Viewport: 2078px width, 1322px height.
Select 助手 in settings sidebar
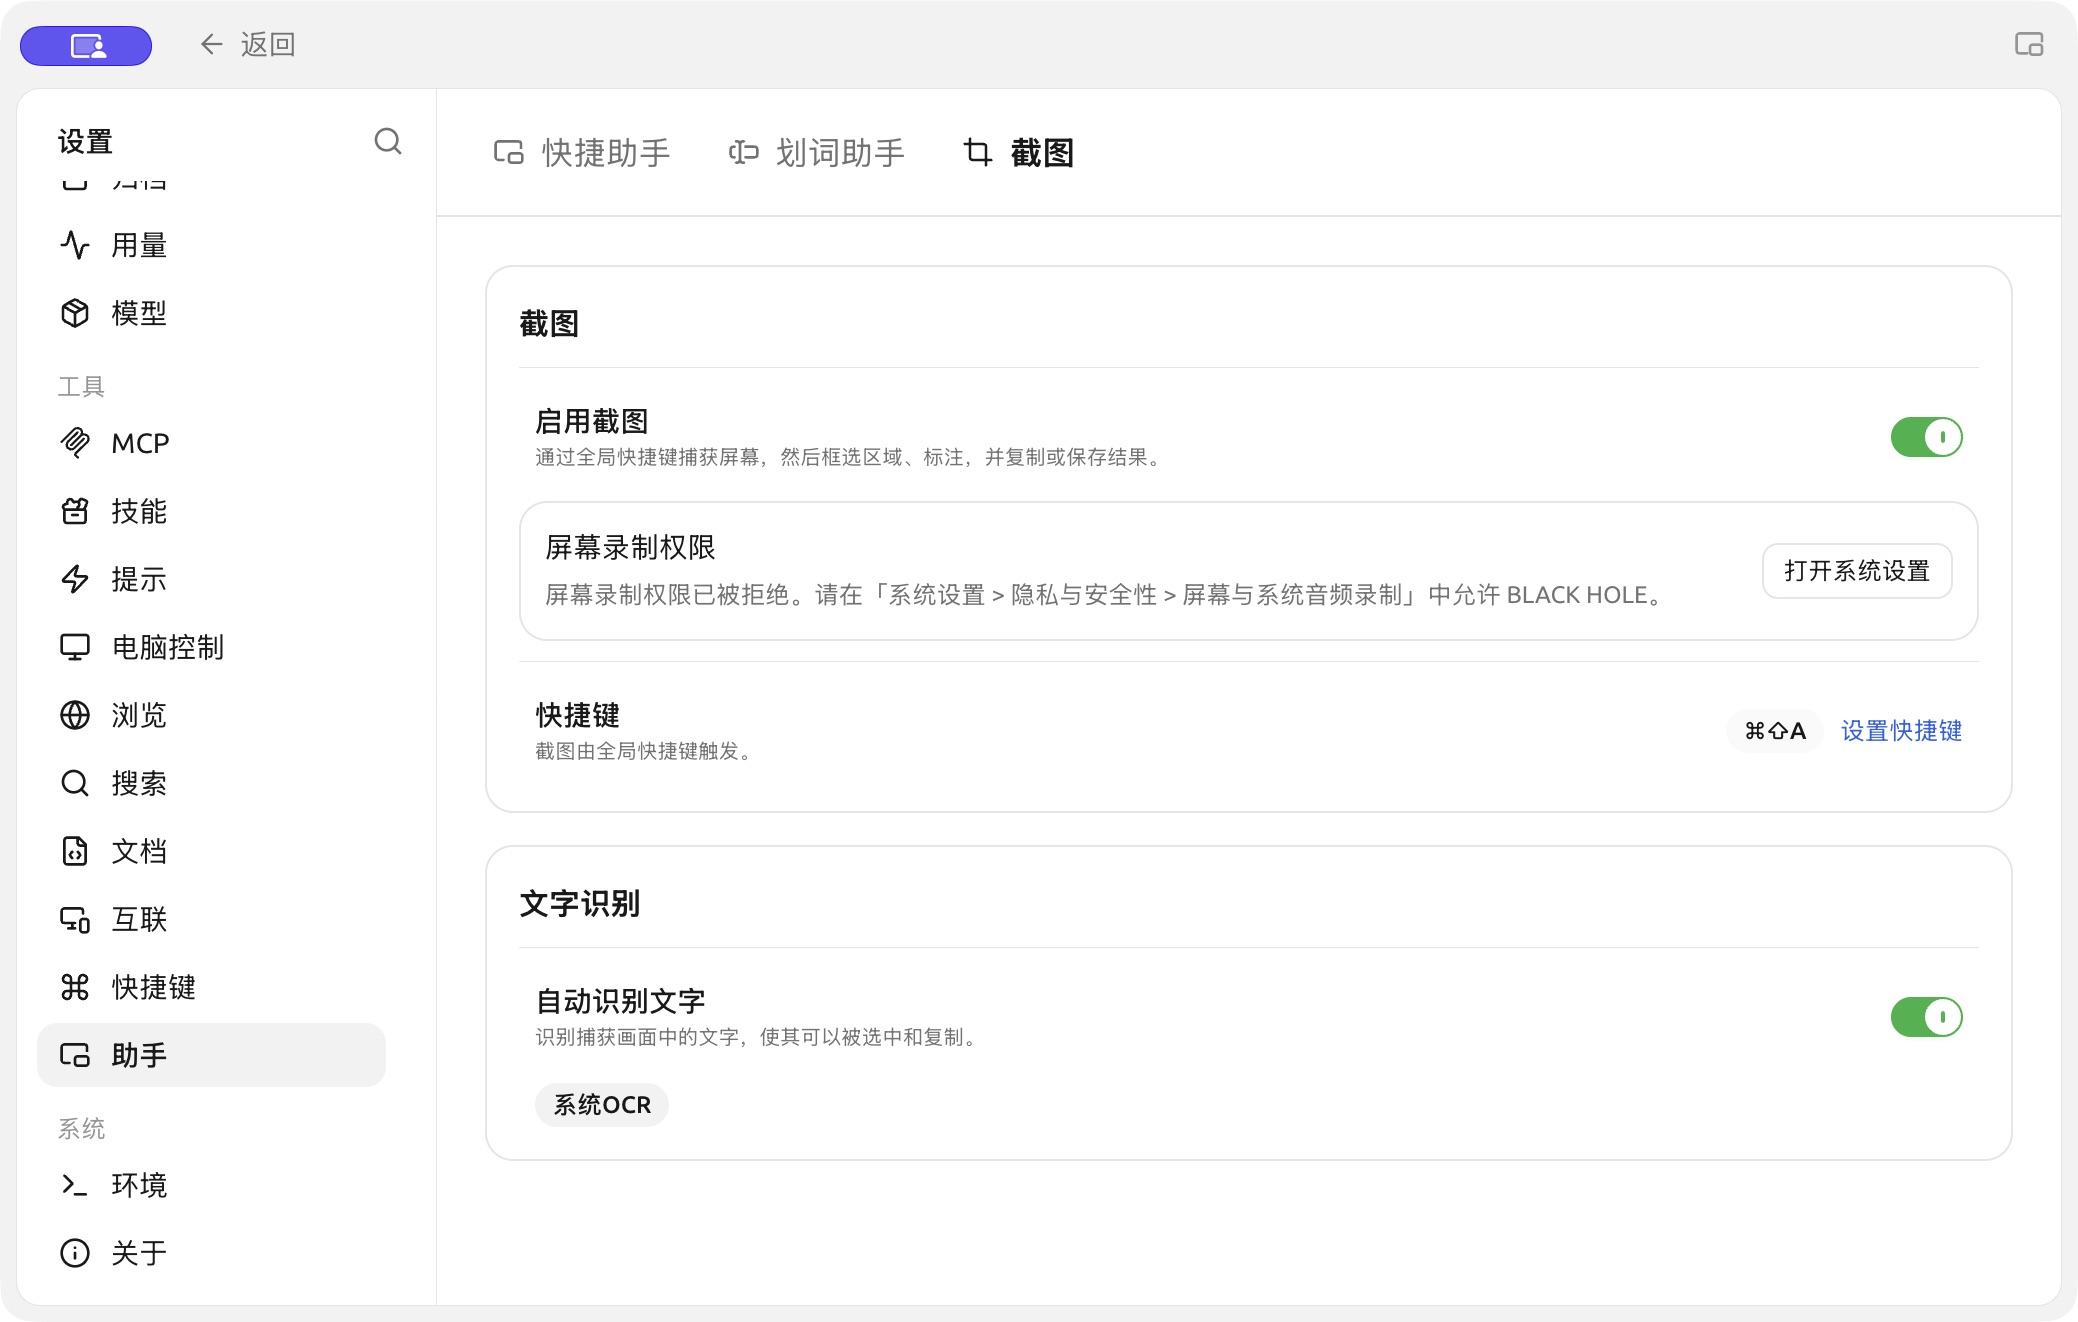click(x=211, y=1055)
